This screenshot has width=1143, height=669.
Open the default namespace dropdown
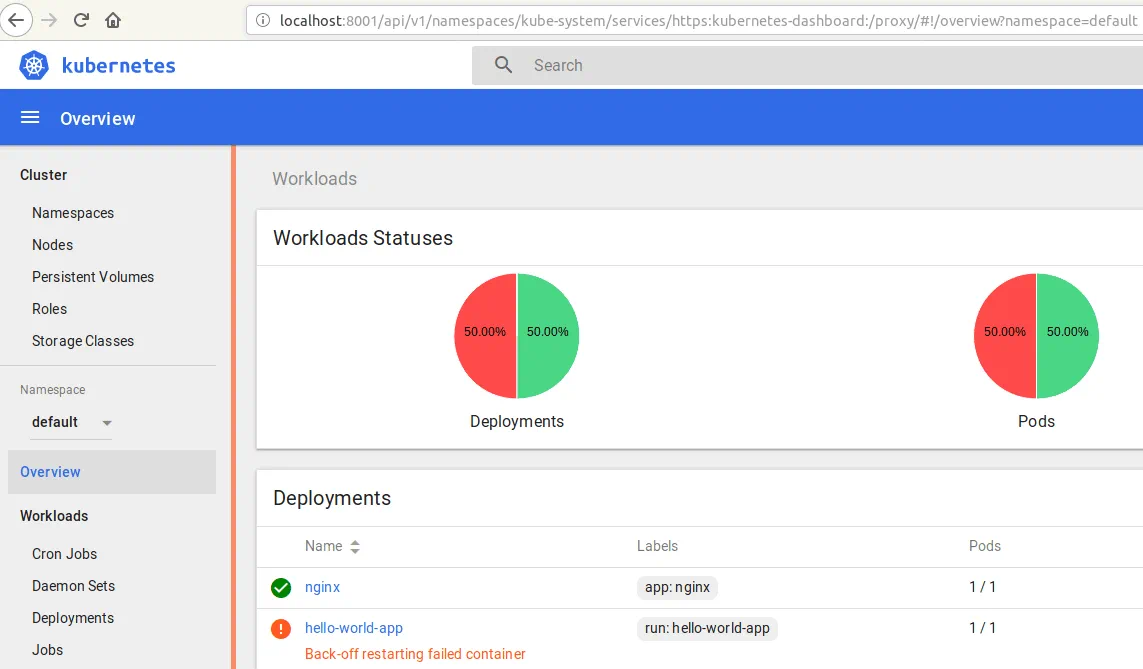71,422
